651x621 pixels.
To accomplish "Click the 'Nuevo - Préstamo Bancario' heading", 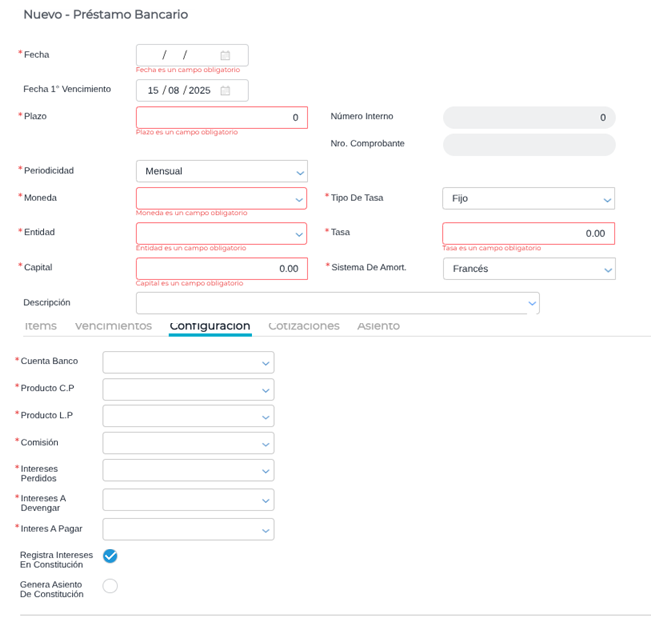I will (106, 15).
